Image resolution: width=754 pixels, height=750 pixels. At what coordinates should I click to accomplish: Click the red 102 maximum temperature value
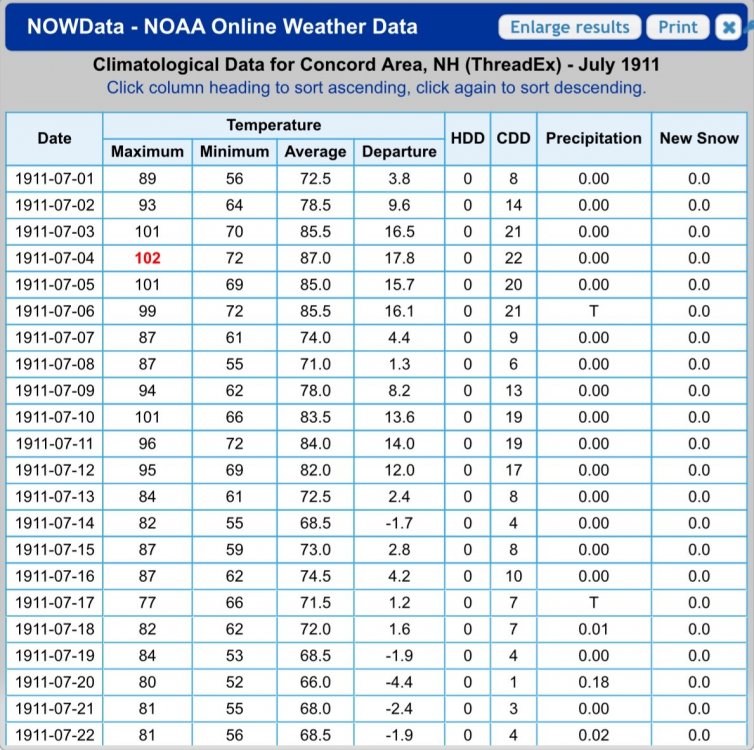coord(147,258)
